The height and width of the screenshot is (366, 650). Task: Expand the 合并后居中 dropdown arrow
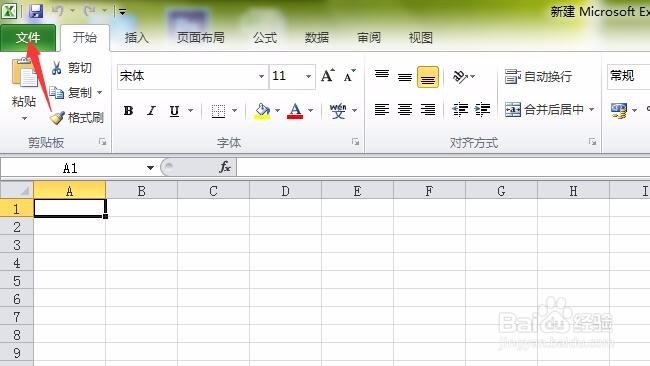(592, 109)
